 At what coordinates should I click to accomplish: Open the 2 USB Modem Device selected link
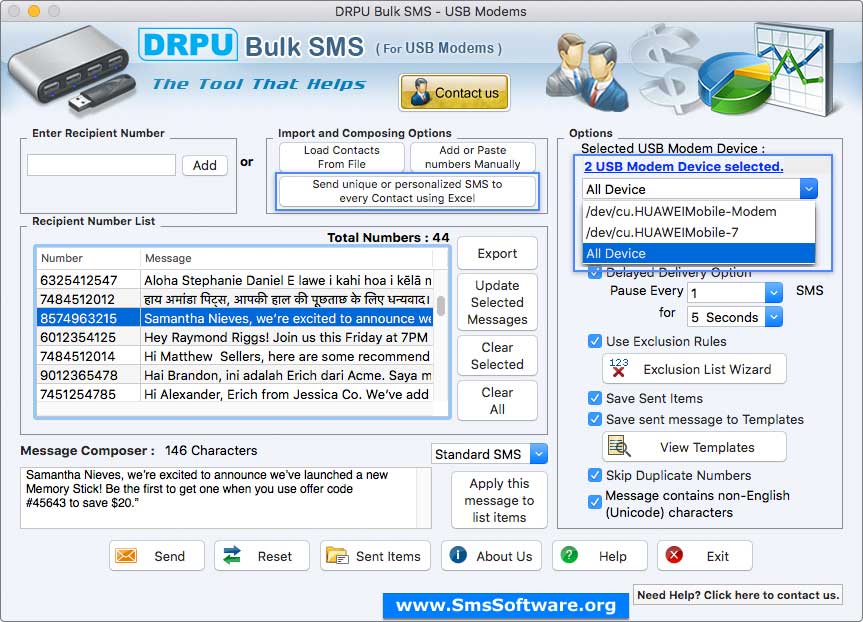[684, 166]
